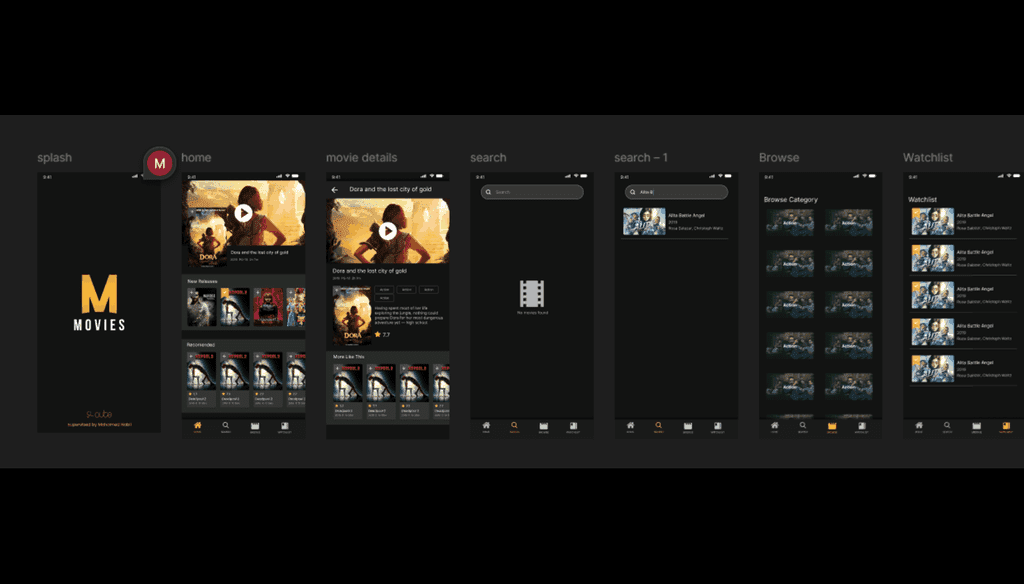This screenshot has width=1024, height=584.
Task: Click the search icon in home screen navbar
Action: click(226, 427)
